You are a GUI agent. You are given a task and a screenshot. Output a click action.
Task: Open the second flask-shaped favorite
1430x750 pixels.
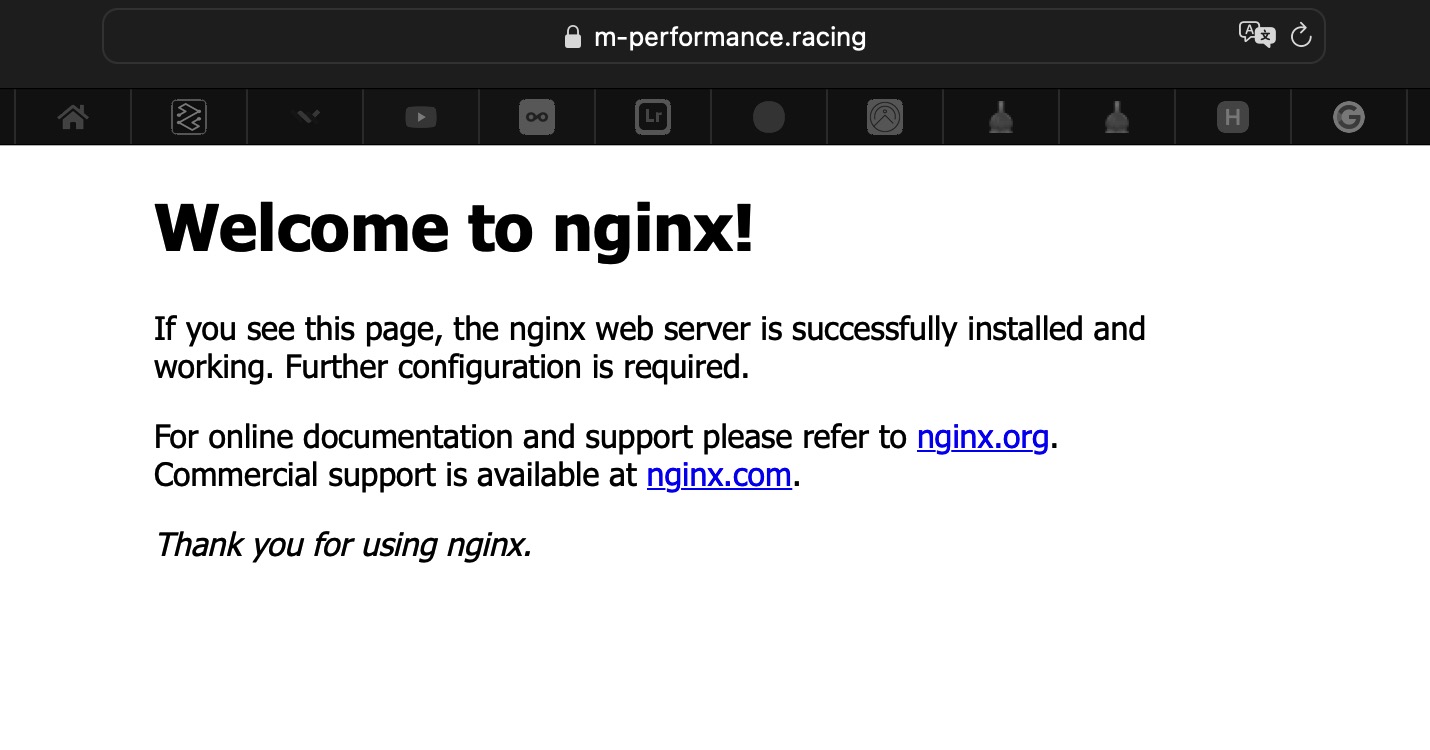(1117, 117)
